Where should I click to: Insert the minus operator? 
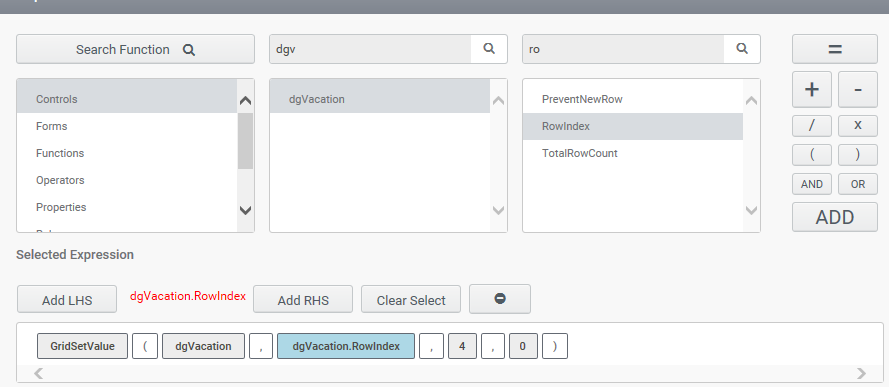[858, 90]
